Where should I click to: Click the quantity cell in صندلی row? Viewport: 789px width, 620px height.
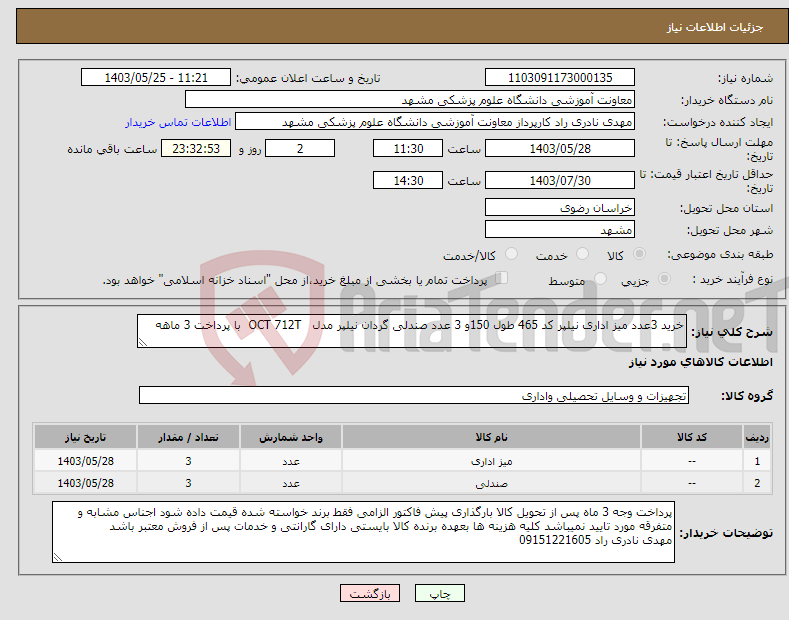pos(188,483)
